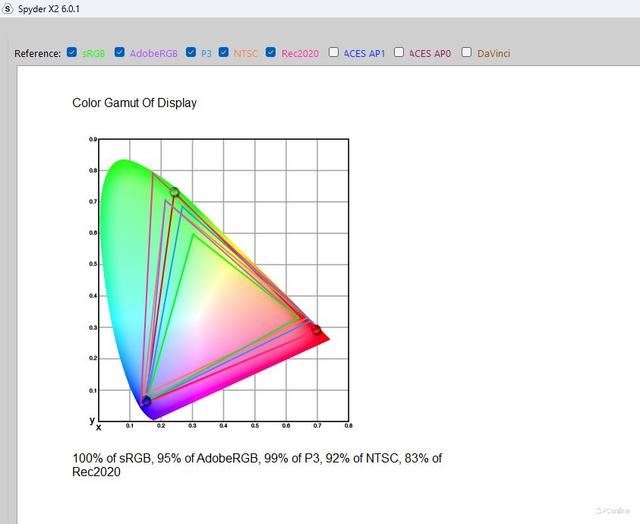Toggle off the P3 reference checkbox
Viewport: 640px width, 524px height.
click(191, 52)
